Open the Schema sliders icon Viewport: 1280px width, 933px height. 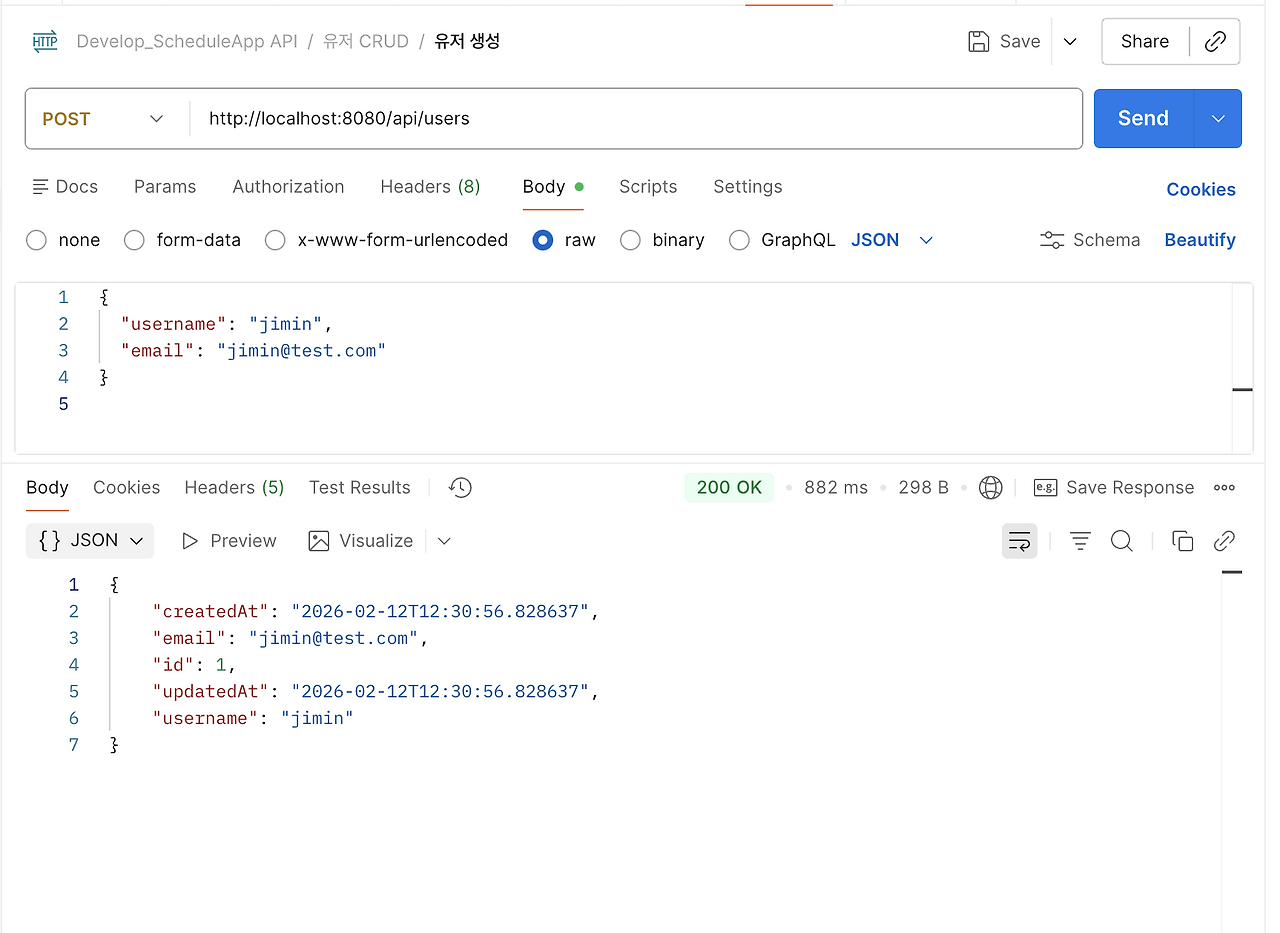pos(1052,240)
